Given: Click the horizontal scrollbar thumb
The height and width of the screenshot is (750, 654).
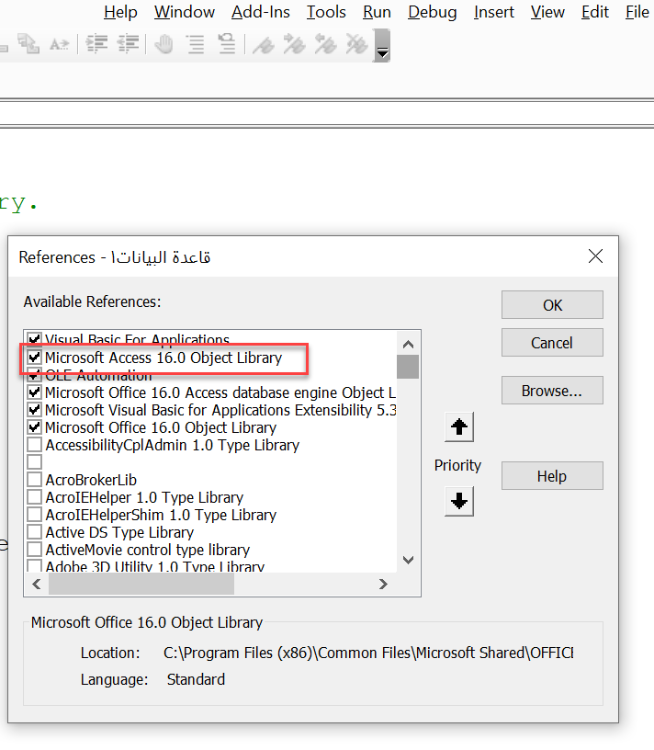Looking at the screenshot, I should click(x=141, y=584).
